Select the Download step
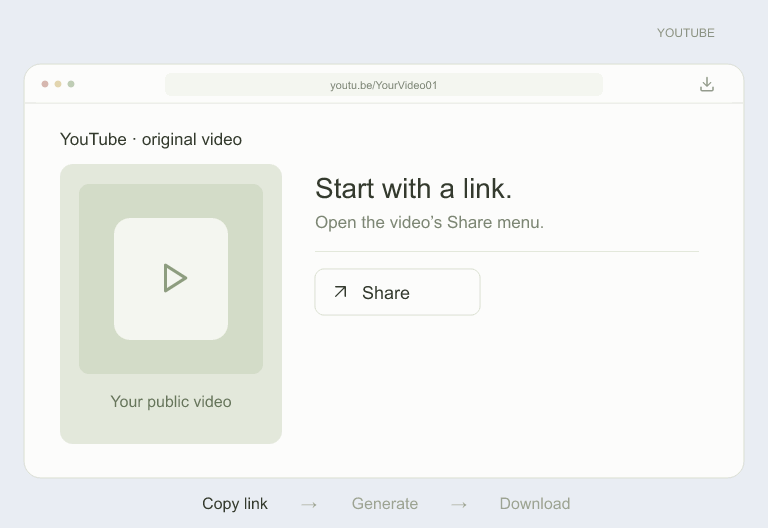This screenshot has height=528, width=768. (535, 504)
